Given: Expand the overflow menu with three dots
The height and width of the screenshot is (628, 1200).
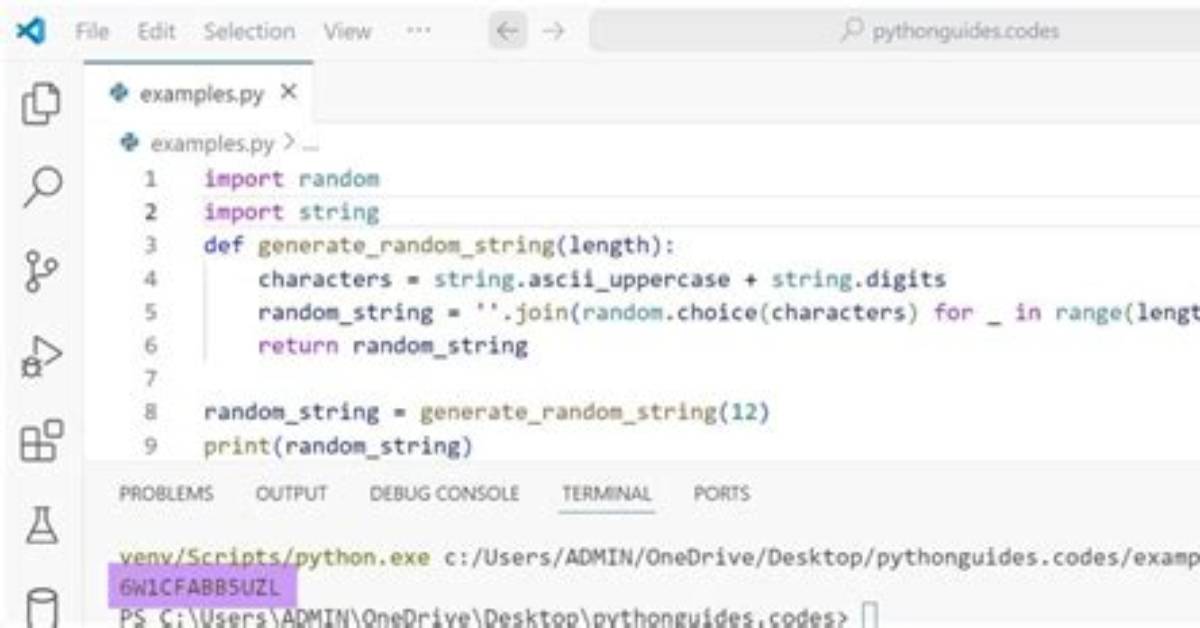Looking at the screenshot, I should [x=418, y=31].
